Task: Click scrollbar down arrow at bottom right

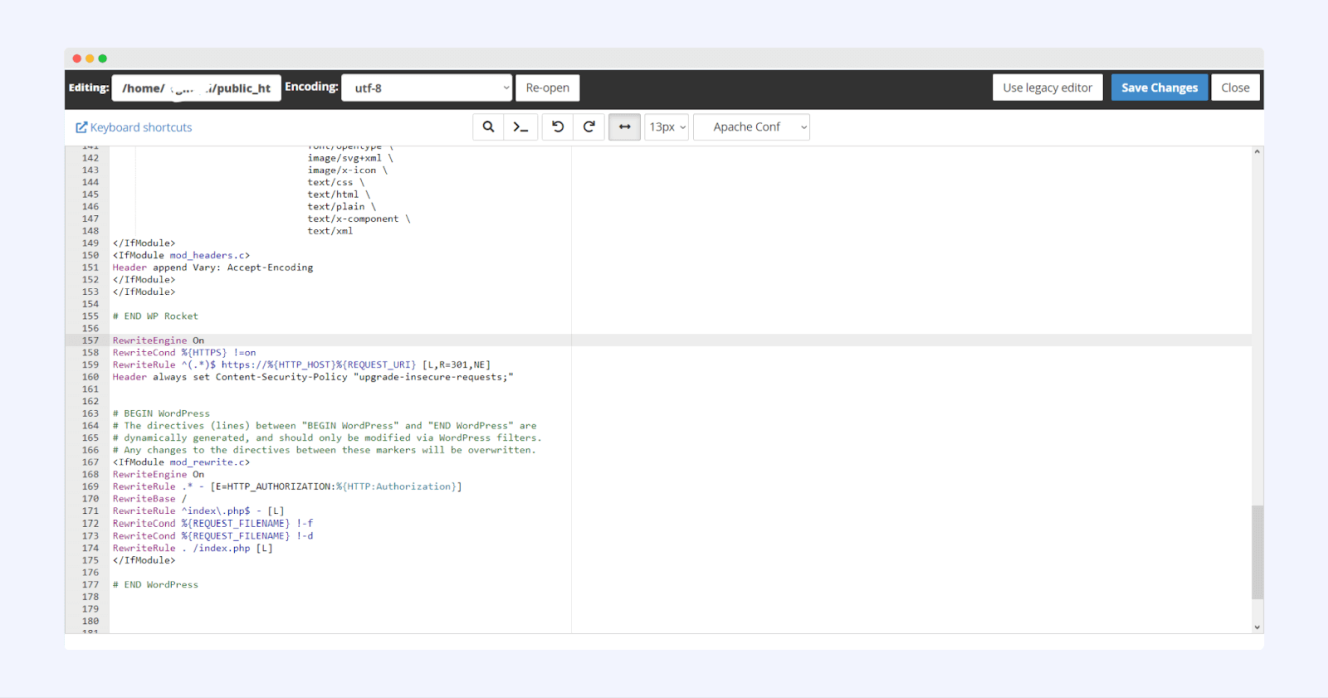Action: [1257, 627]
